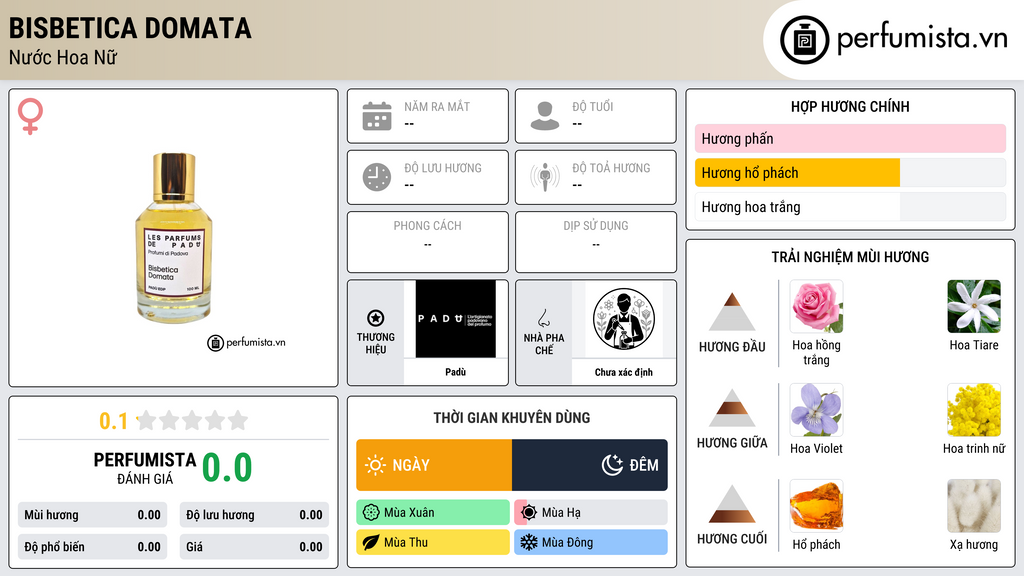1024x576 pixels.
Task: Select the Mùa Đông season bar
Action: 591,542
